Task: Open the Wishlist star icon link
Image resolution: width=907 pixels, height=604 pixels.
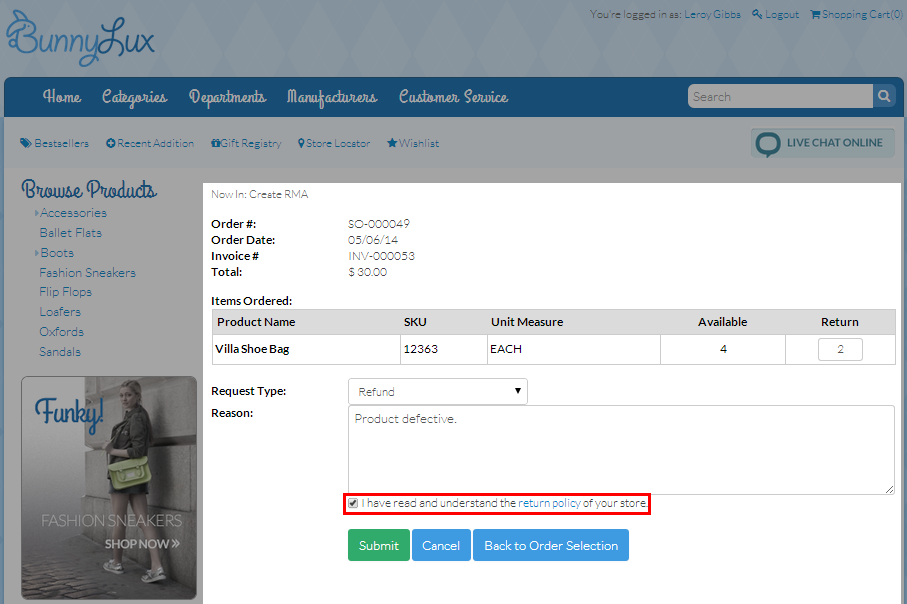Action: (392, 144)
